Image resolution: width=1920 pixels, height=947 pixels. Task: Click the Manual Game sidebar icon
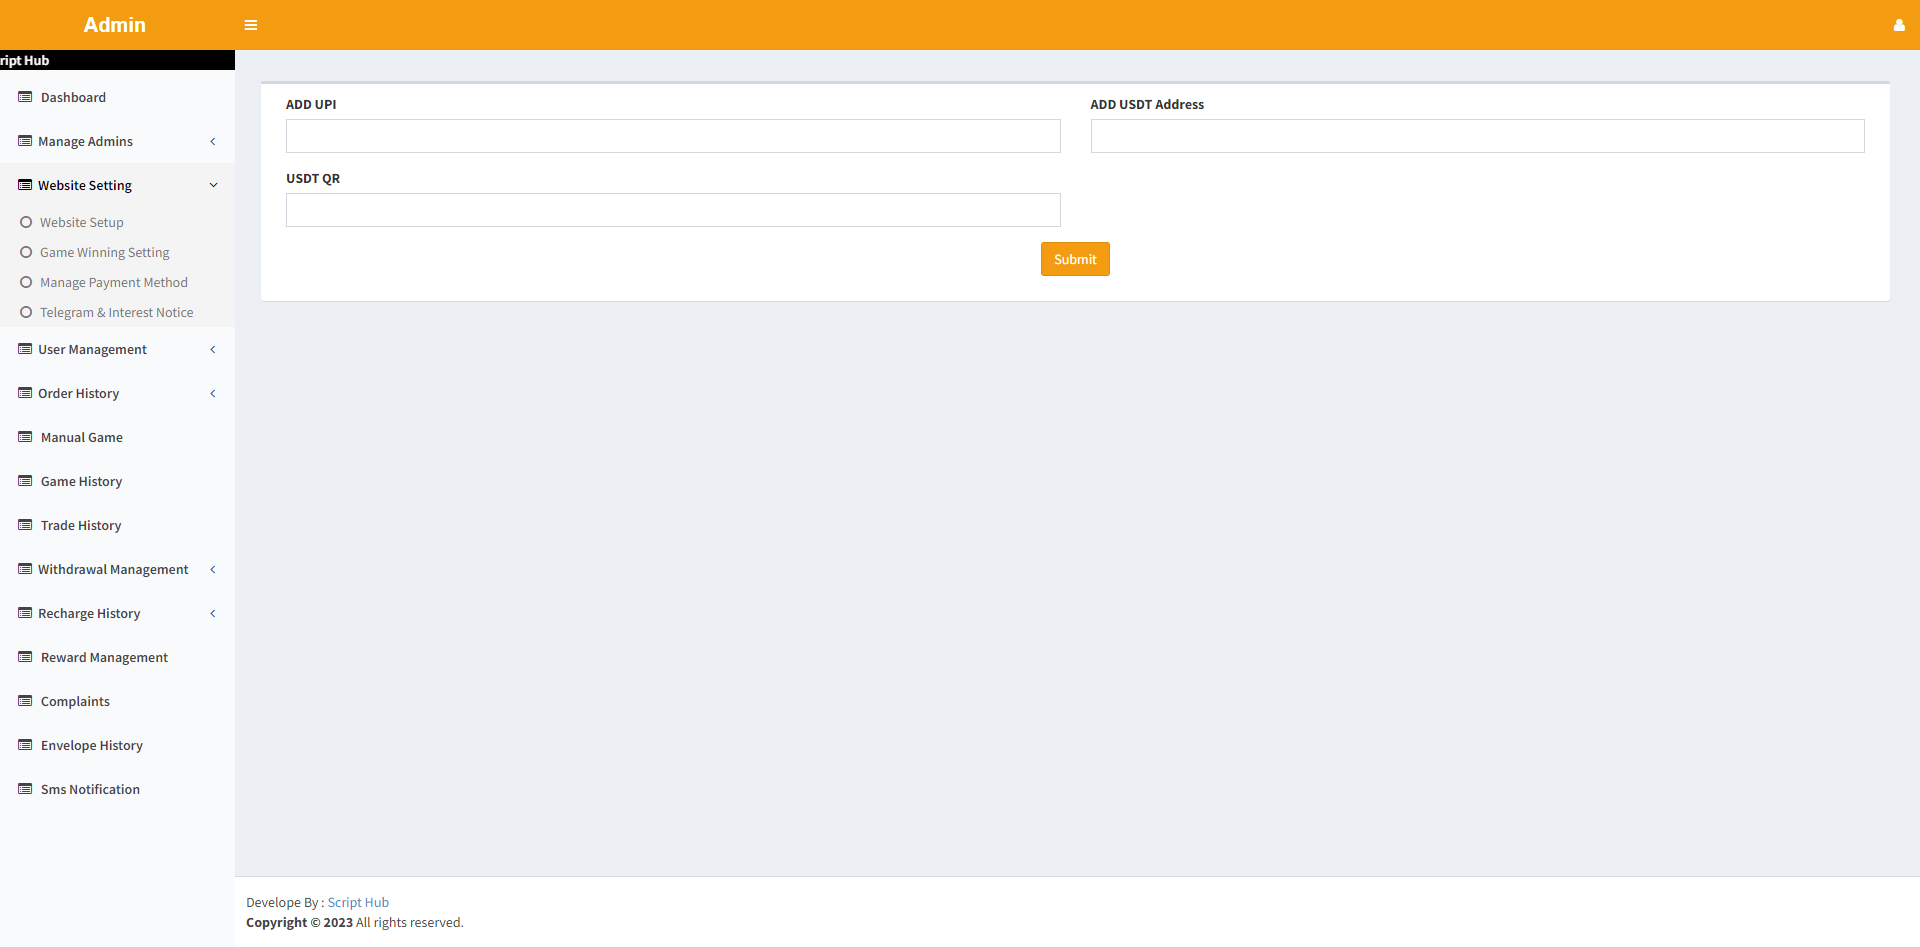coord(25,437)
